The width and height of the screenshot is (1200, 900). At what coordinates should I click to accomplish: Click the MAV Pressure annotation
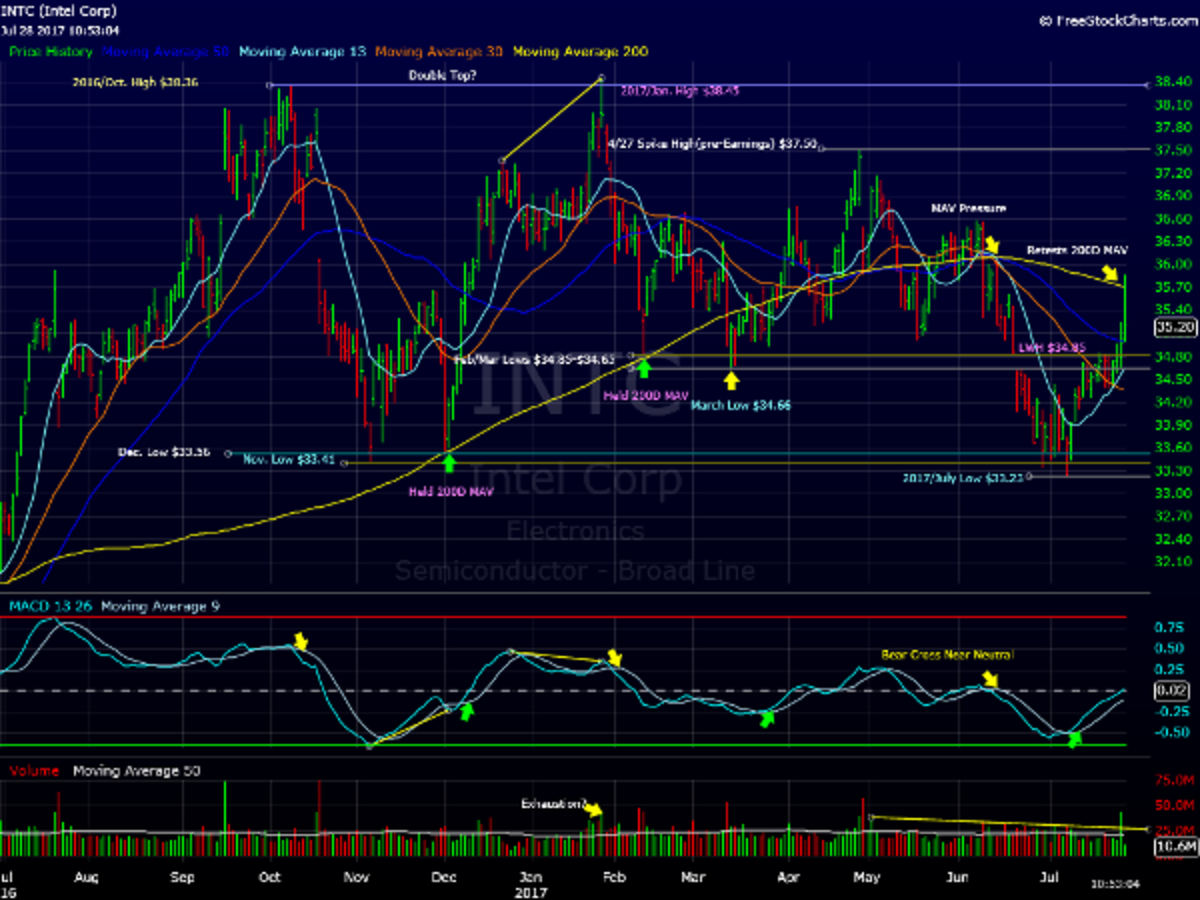click(969, 208)
